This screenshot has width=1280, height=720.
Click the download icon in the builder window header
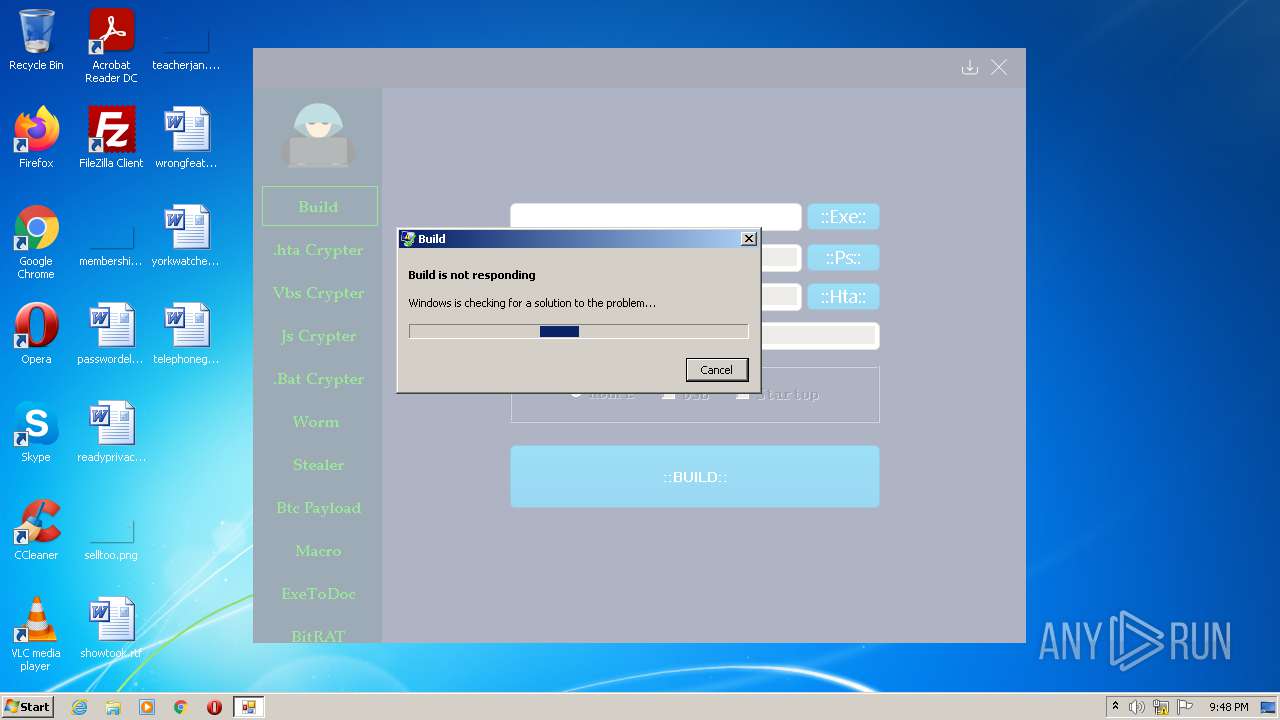[x=969, y=67]
